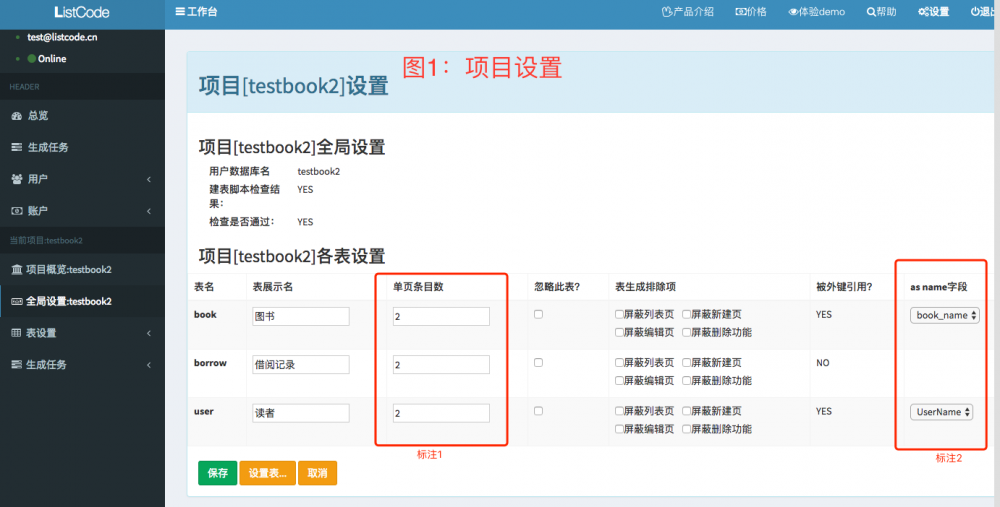Select 全局设置:testbook2 sidebar item
The height and width of the screenshot is (507, 1000).
tap(82, 301)
